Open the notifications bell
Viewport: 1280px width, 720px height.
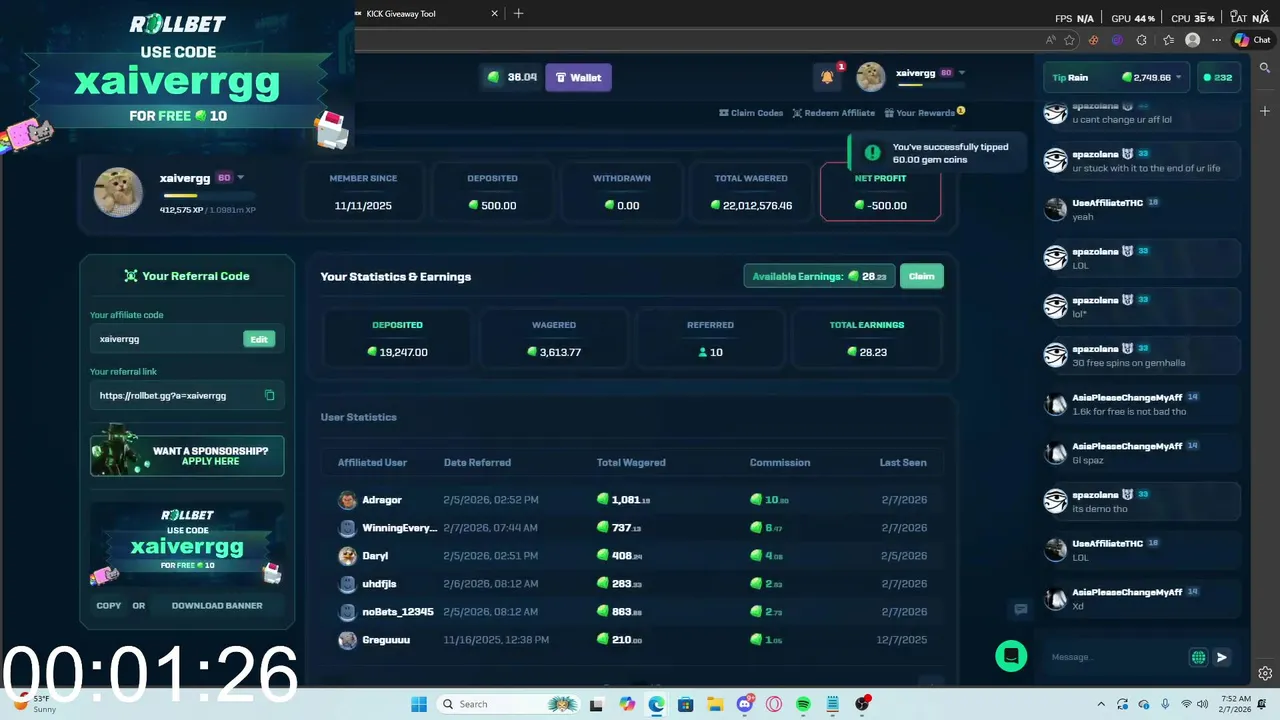[827, 77]
